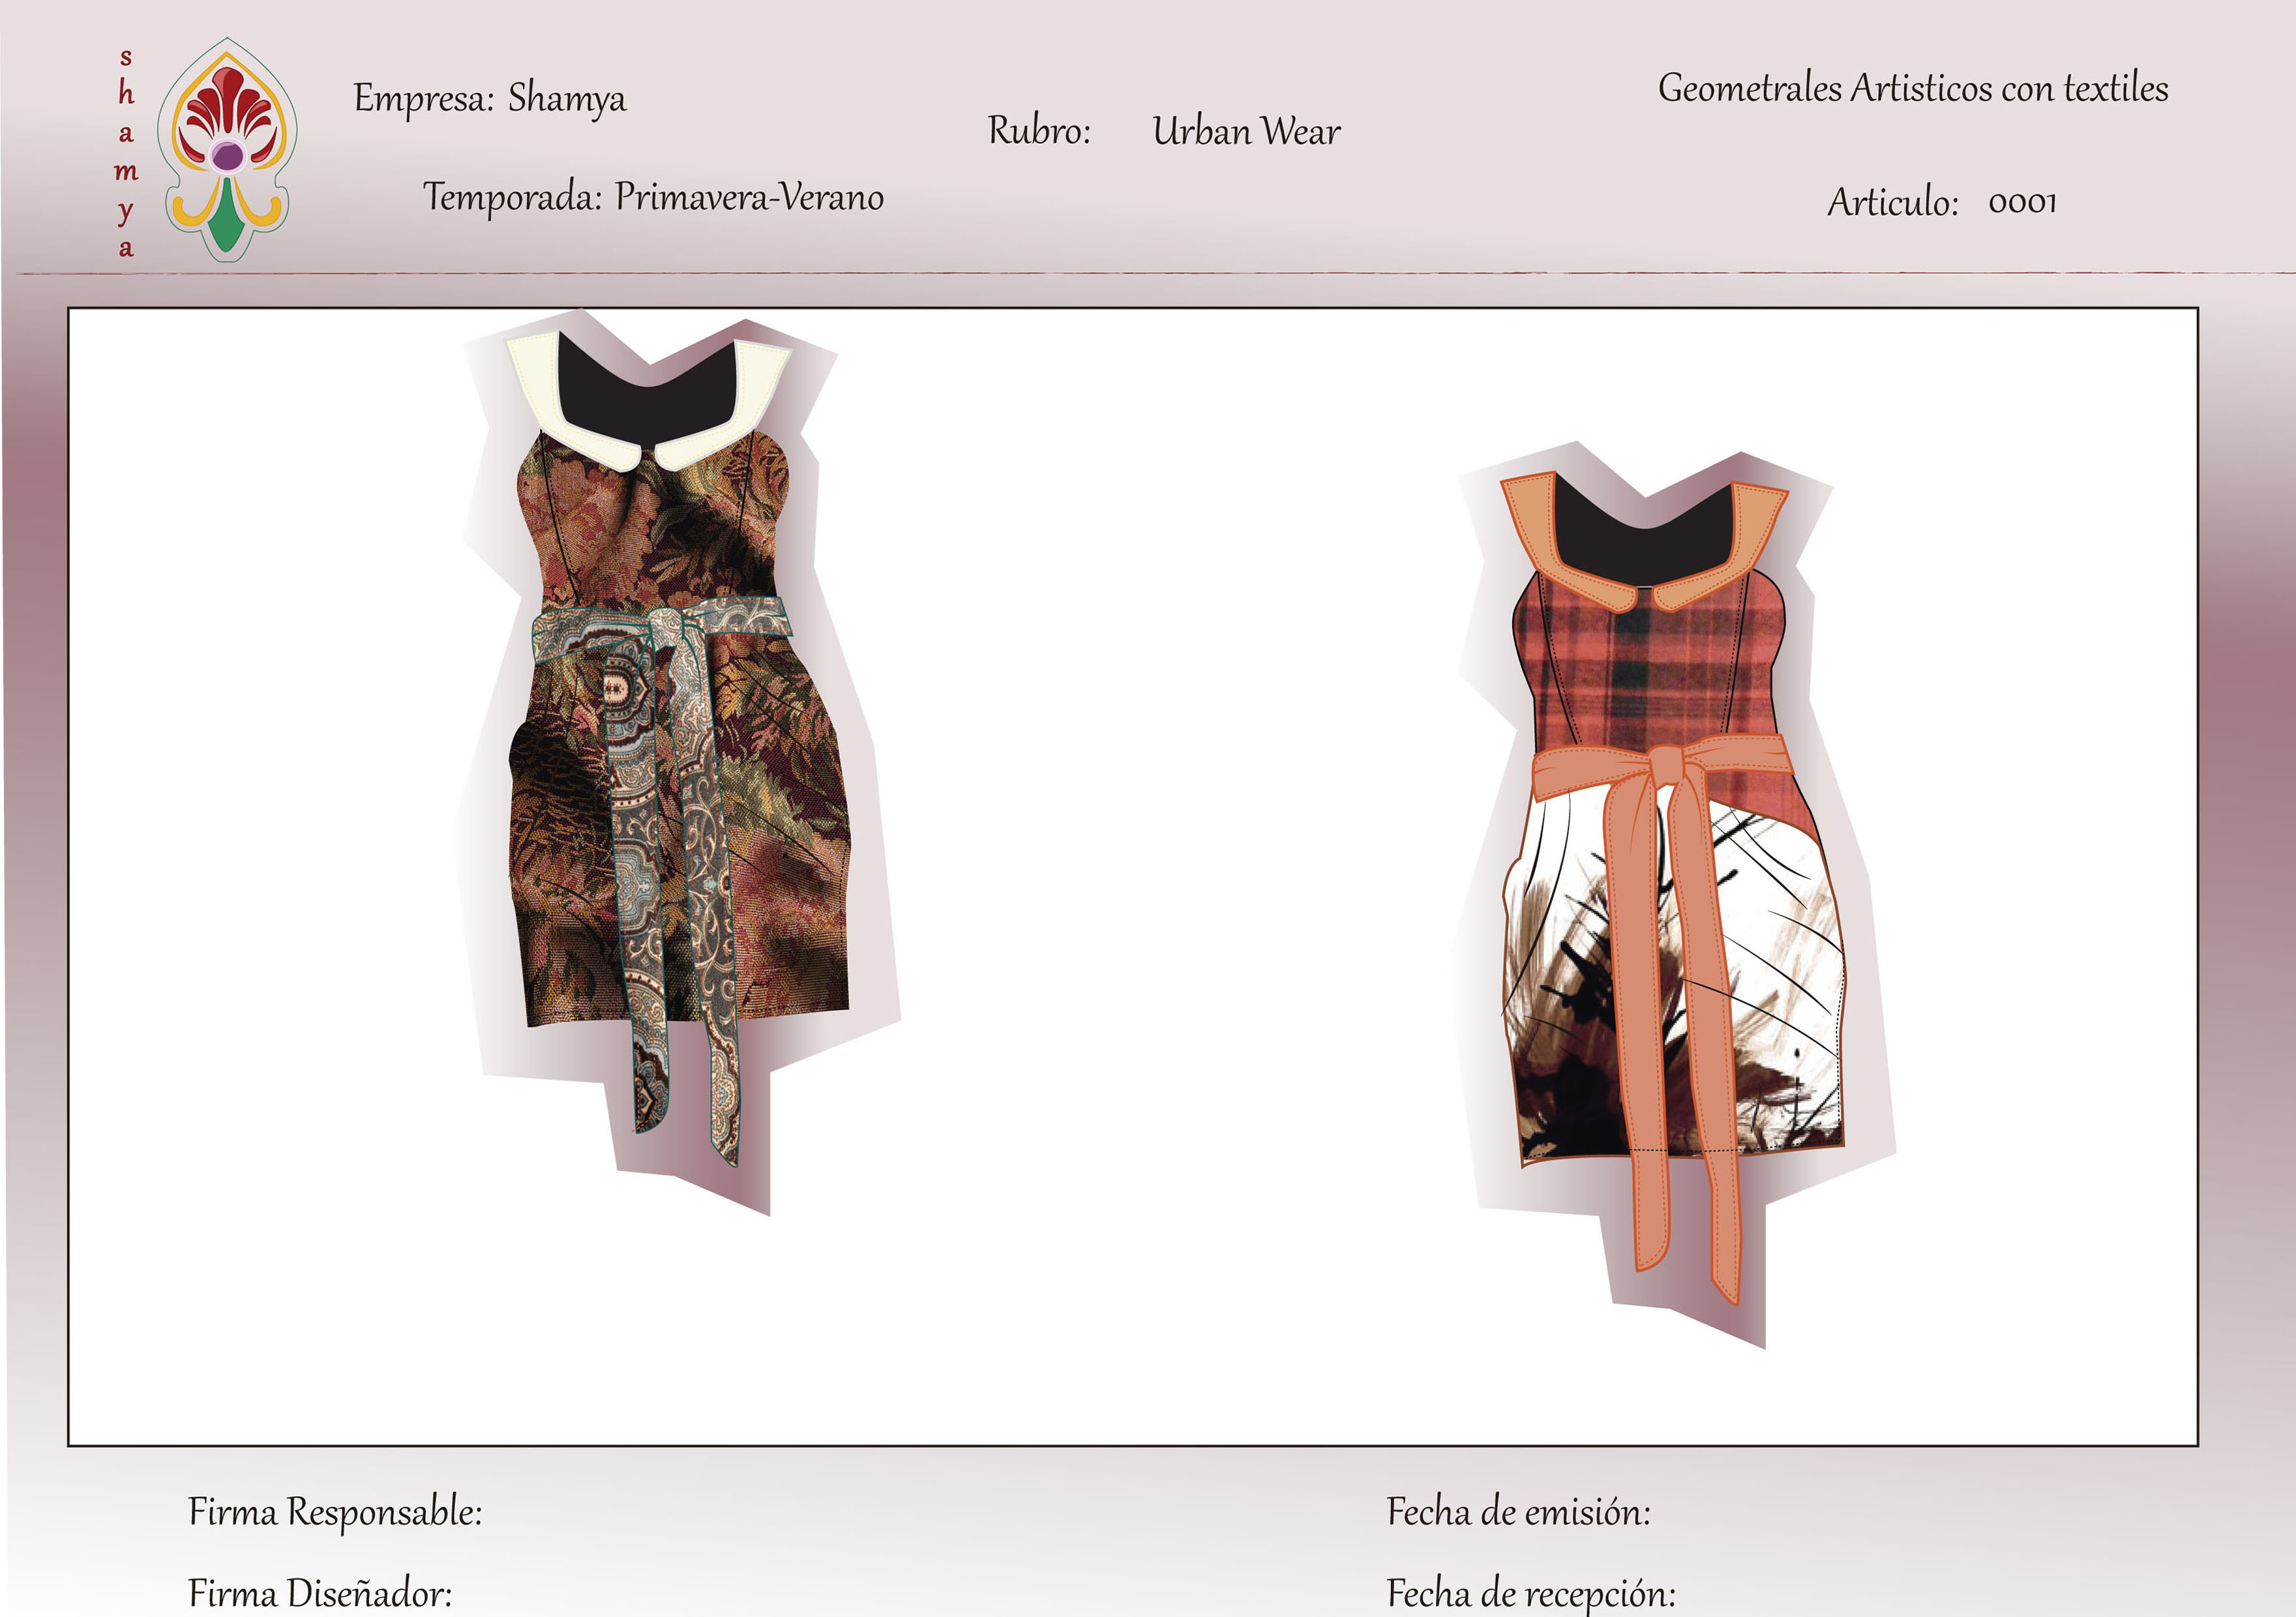
Task: Click the Shamya flower logo emblem
Action: click(228, 150)
